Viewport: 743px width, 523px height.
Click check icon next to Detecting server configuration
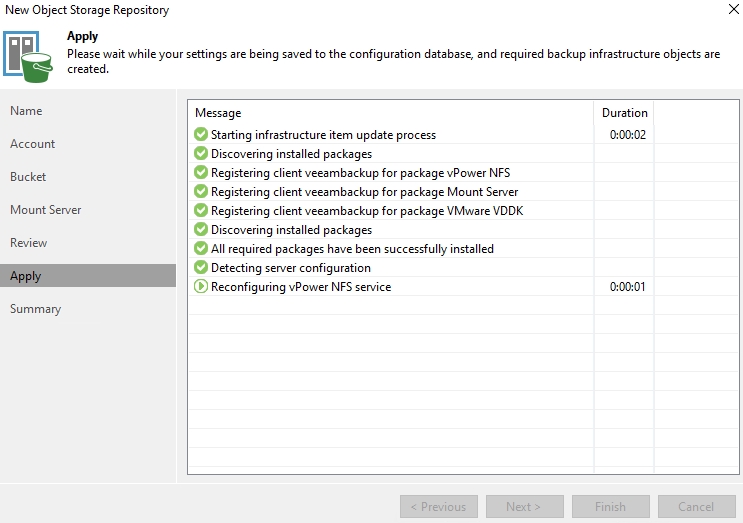(x=201, y=268)
